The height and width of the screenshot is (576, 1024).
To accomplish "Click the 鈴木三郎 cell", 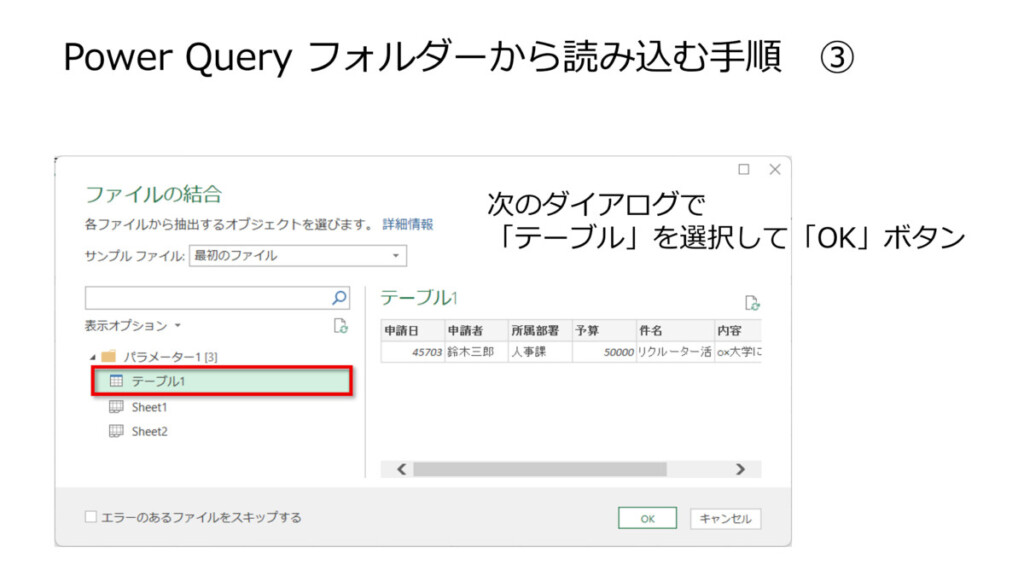I will pyautogui.click(x=476, y=352).
